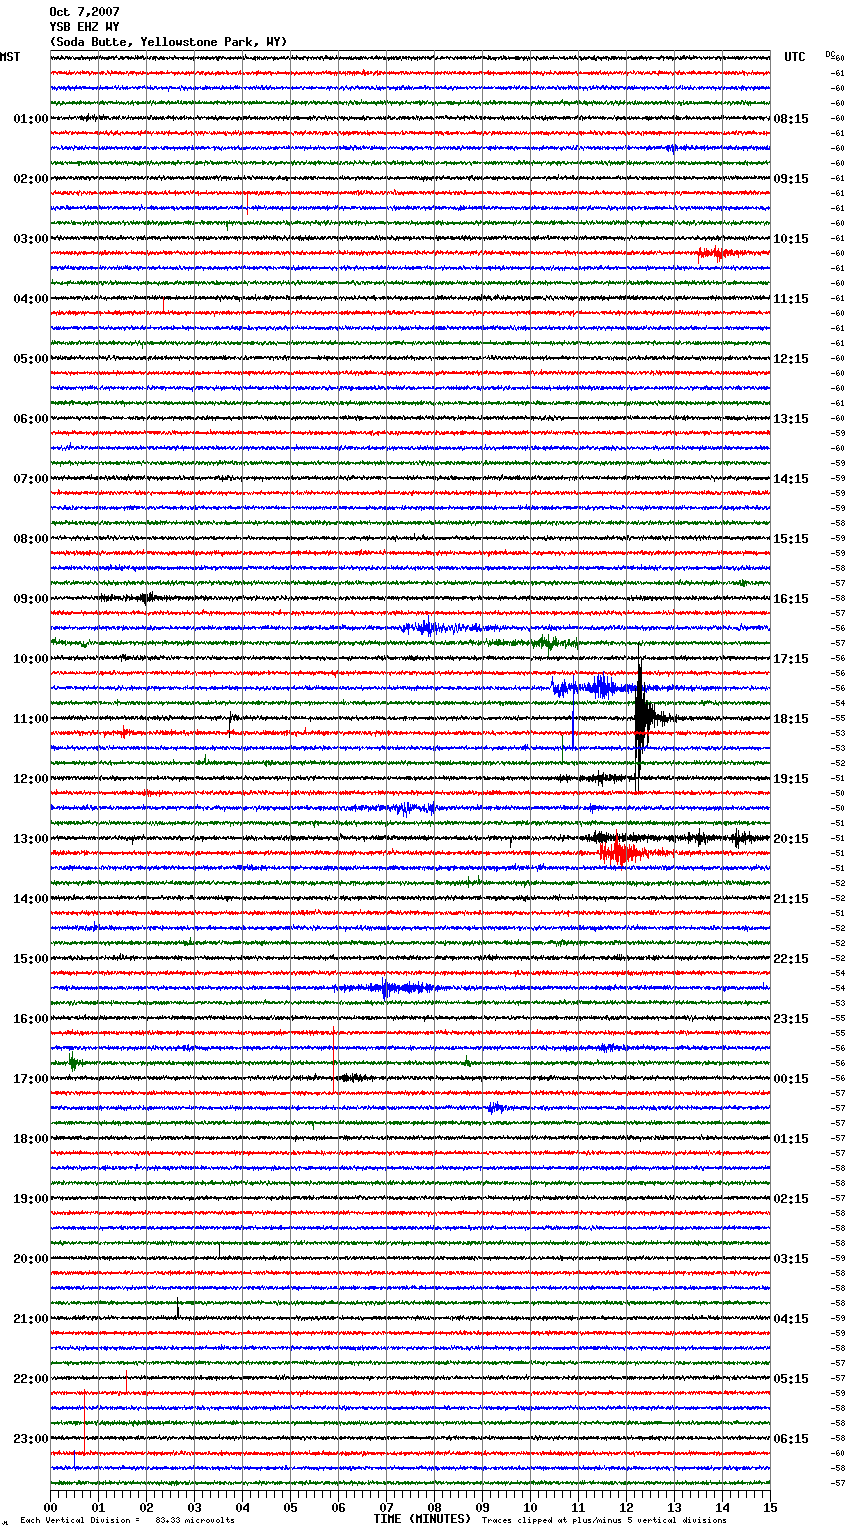The height and width of the screenshot is (1534, 850).
Task: Click the 16:15 UTC time label
Action: (791, 599)
